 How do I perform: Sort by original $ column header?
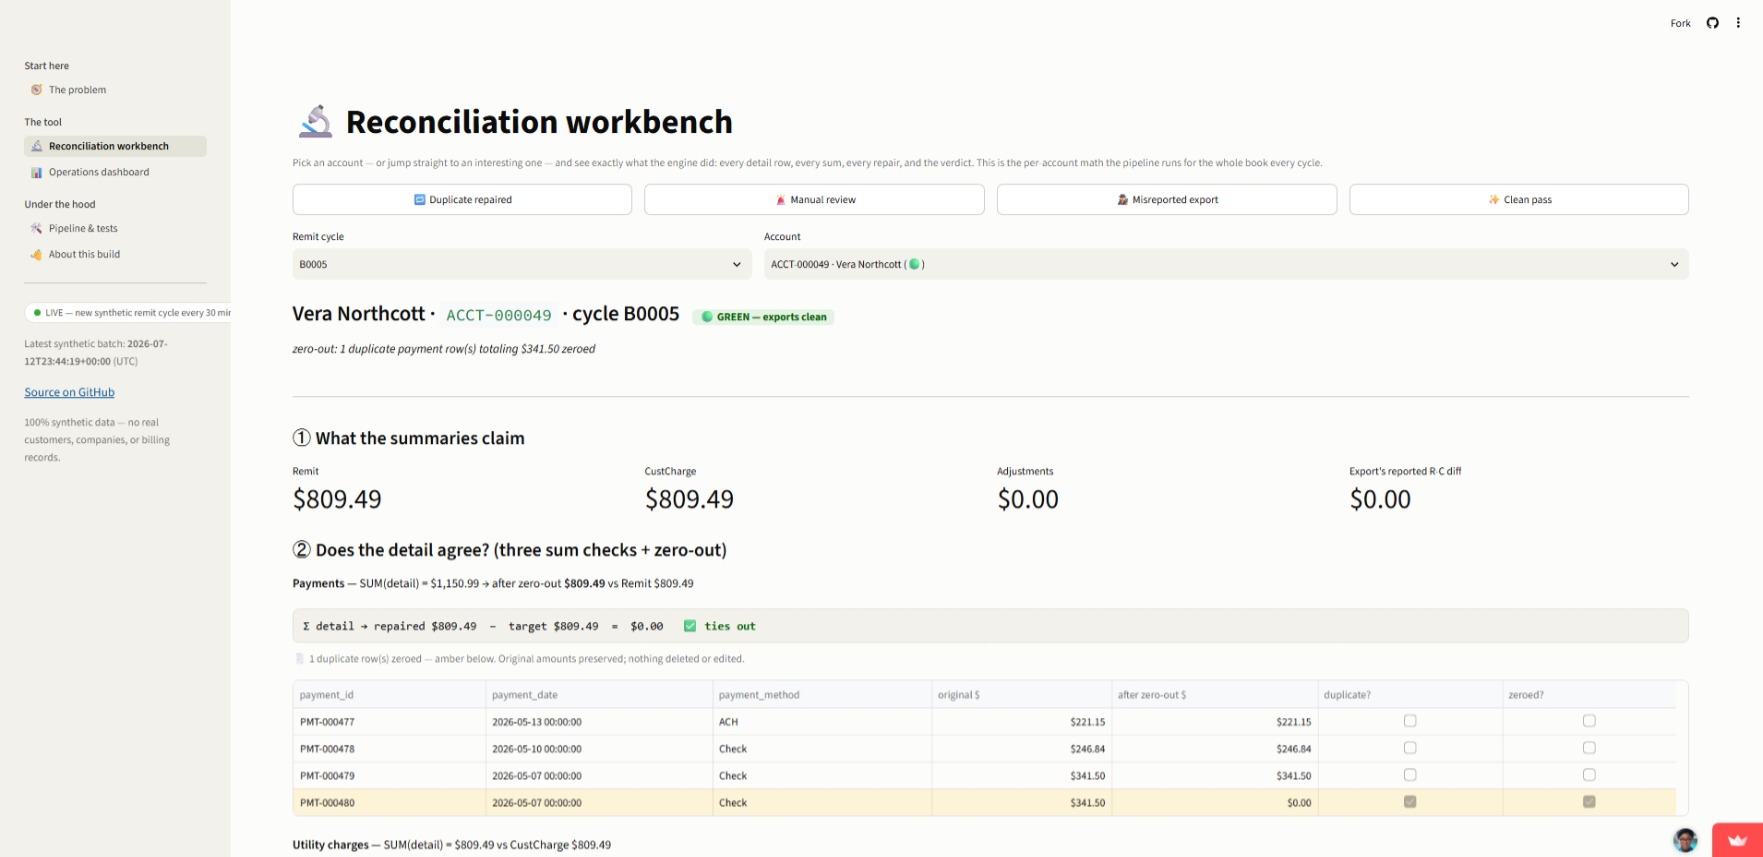pyautogui.click(x=1021, y=695)
